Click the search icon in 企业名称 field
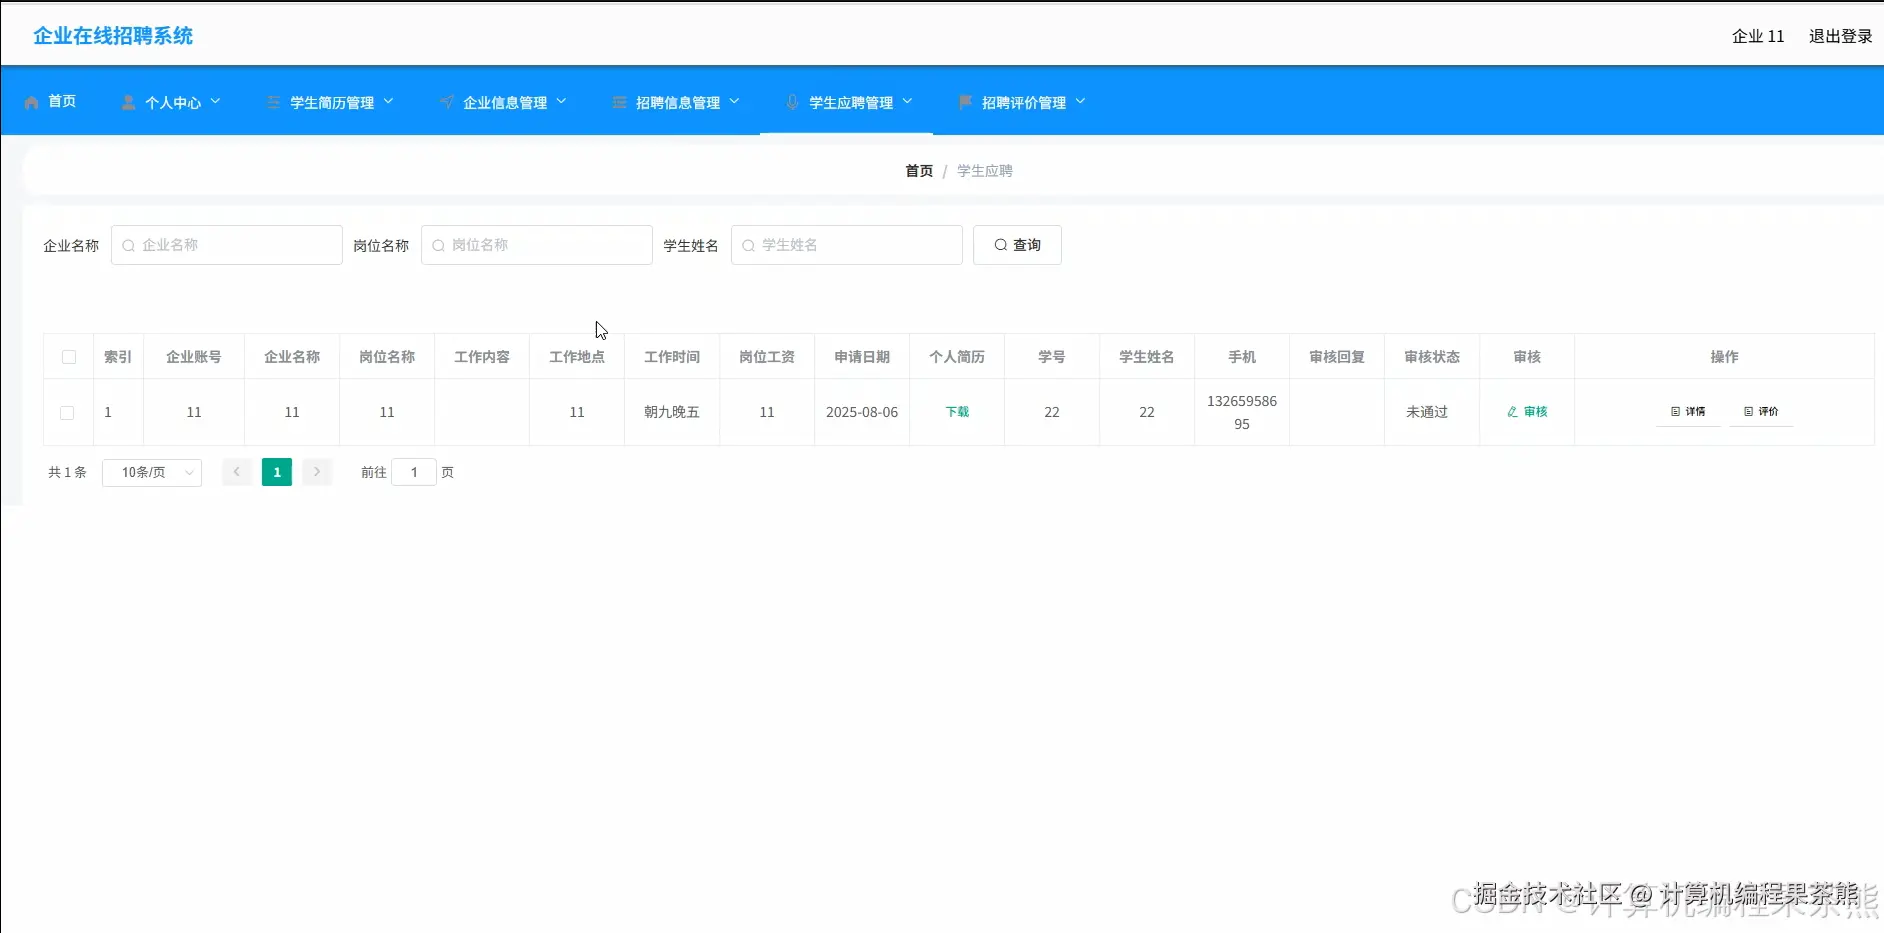The width and height of the screenshot is (1884, 933). point(128,245)
